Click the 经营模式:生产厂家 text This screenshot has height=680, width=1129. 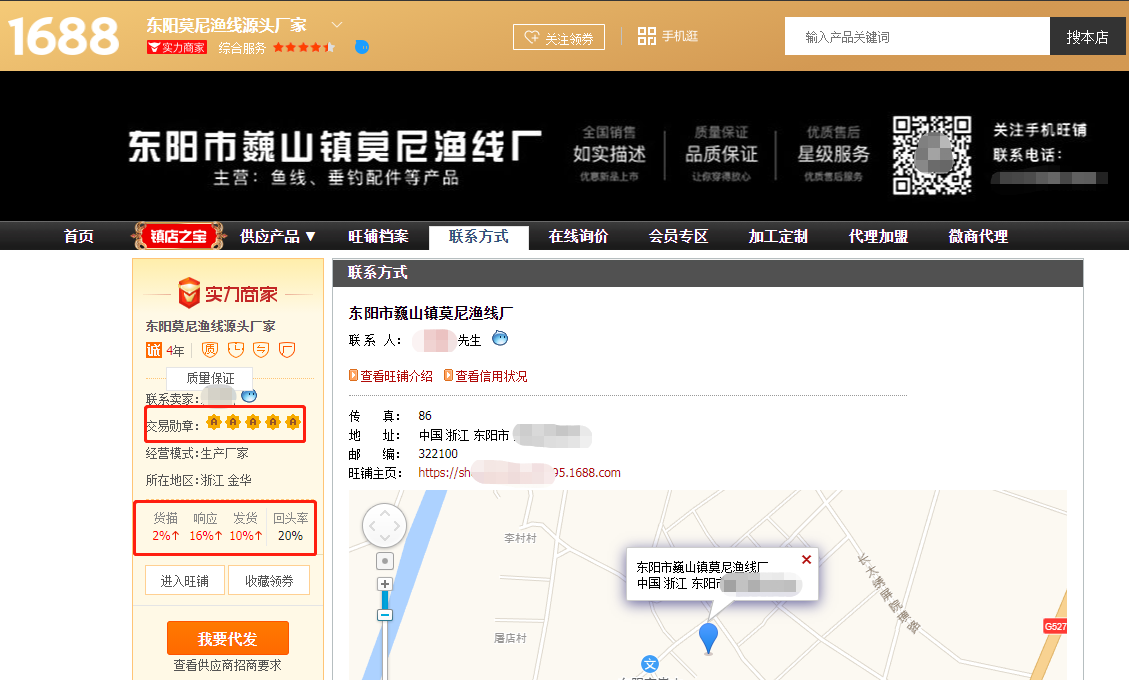click(x=197, y=453)
